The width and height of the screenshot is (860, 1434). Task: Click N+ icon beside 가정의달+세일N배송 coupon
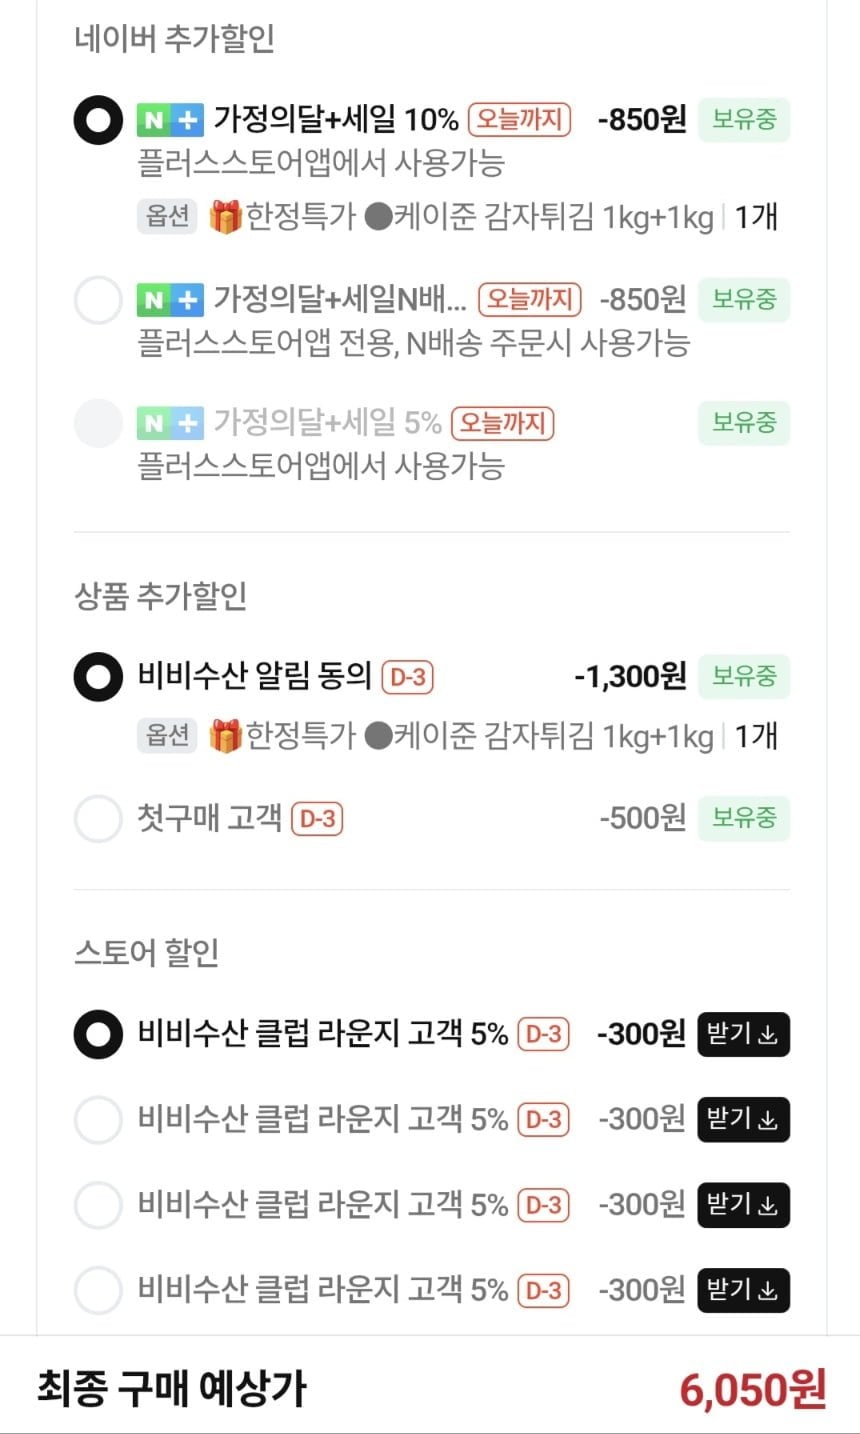click(170, 300)
